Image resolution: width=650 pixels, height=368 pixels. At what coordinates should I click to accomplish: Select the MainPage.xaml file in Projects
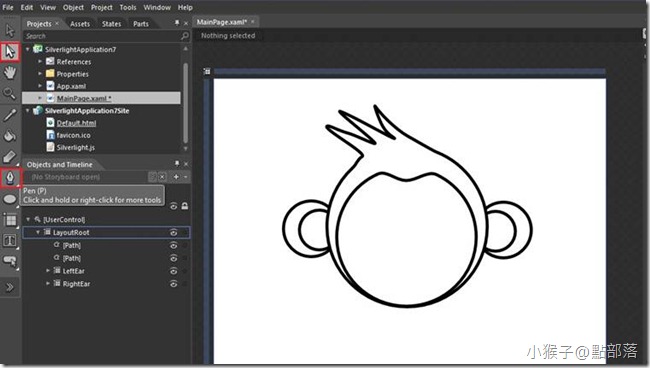84,98
